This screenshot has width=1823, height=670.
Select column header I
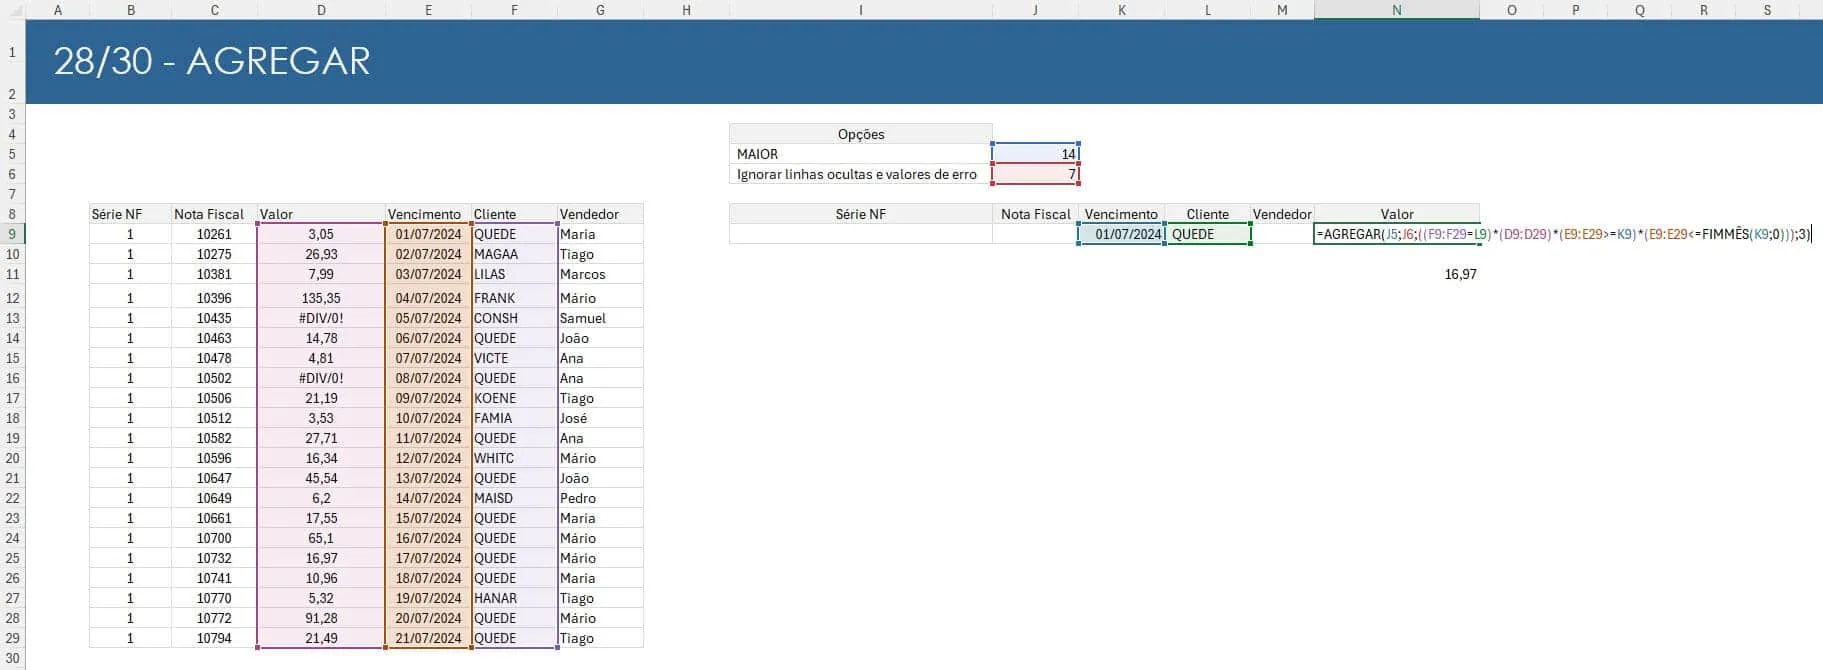860,10
